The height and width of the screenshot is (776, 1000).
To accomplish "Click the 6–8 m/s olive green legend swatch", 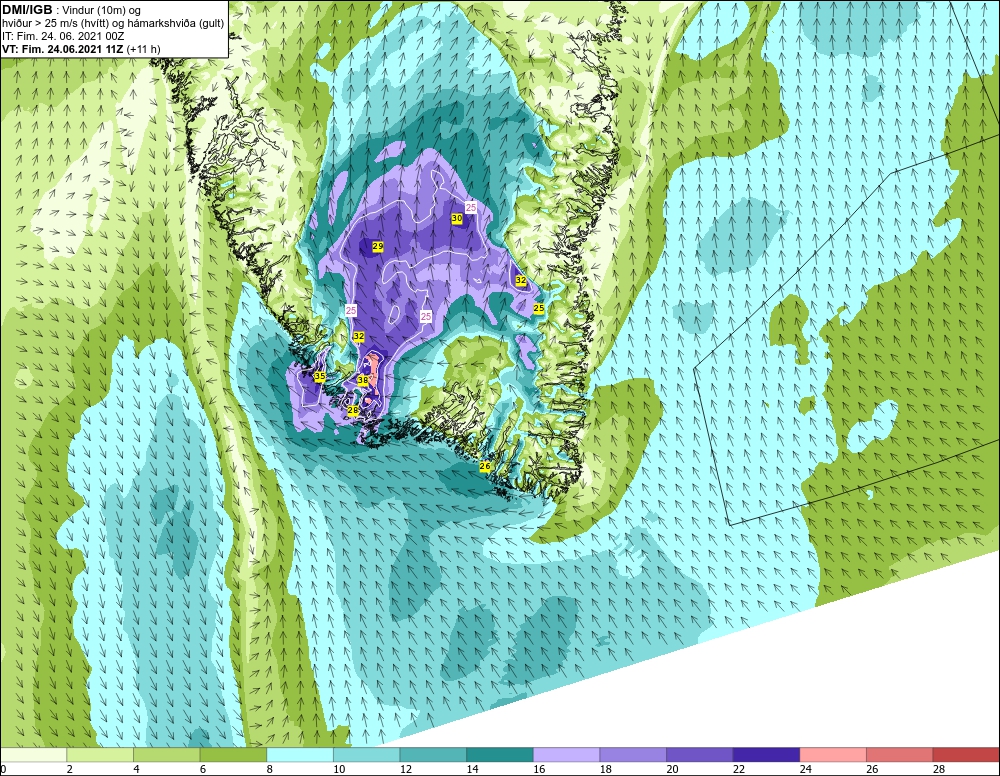I will 233,755.
